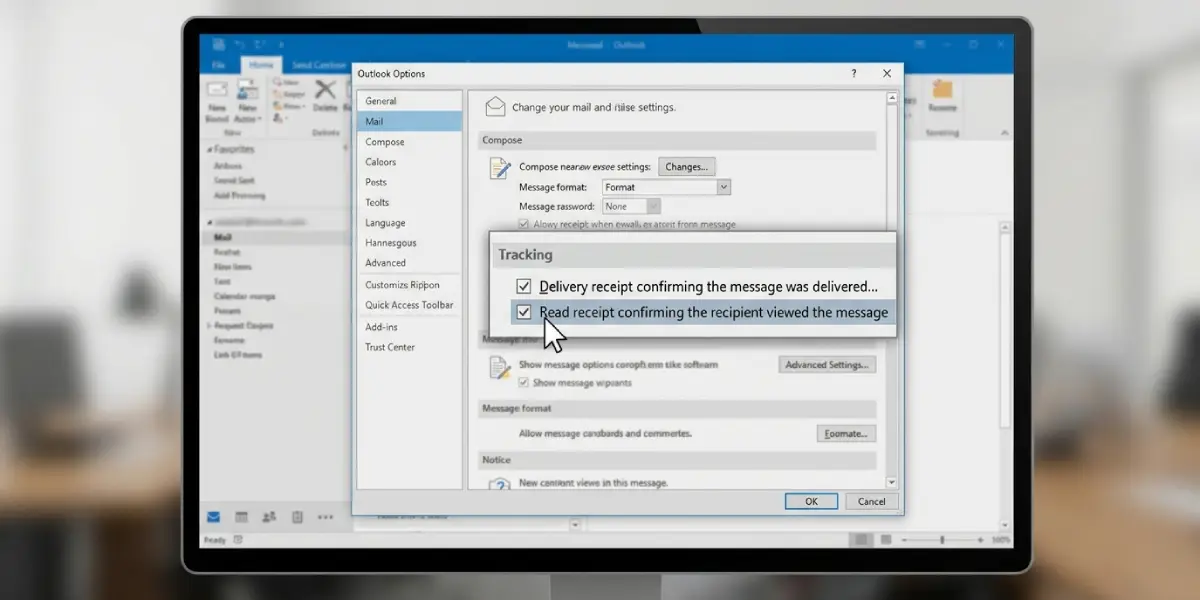This screenshot has height=600, width=1200.
Task: Select the Mail category in Outlook Options
Action: pos(409,121)
